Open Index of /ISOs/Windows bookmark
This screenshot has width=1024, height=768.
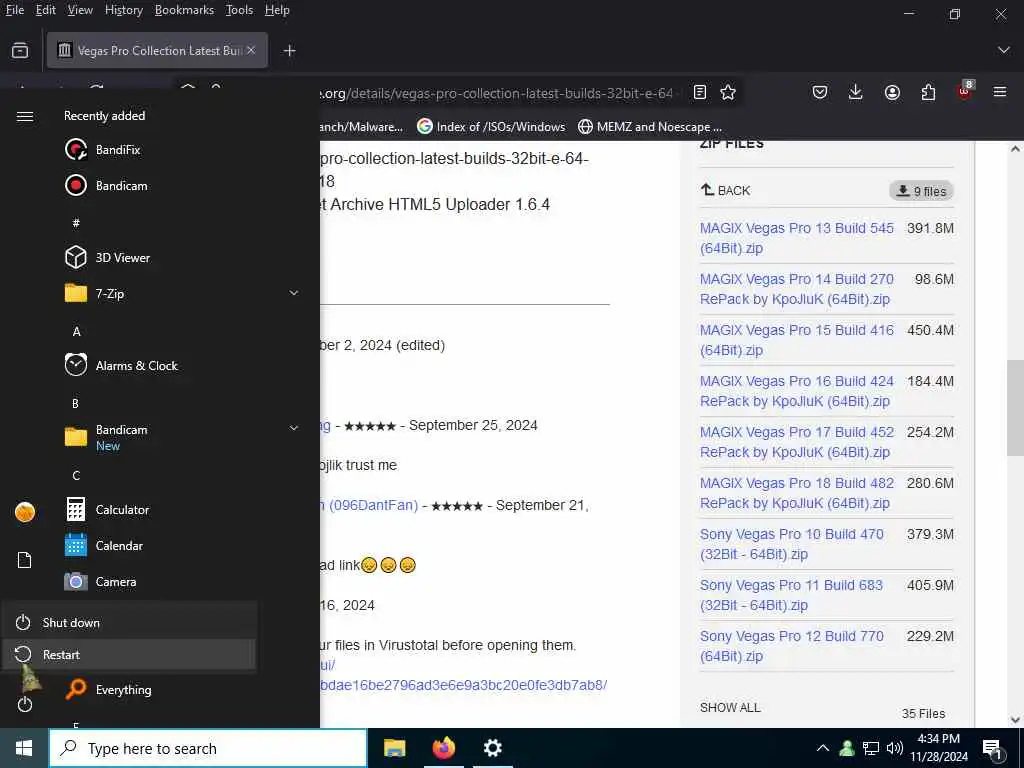491,126
